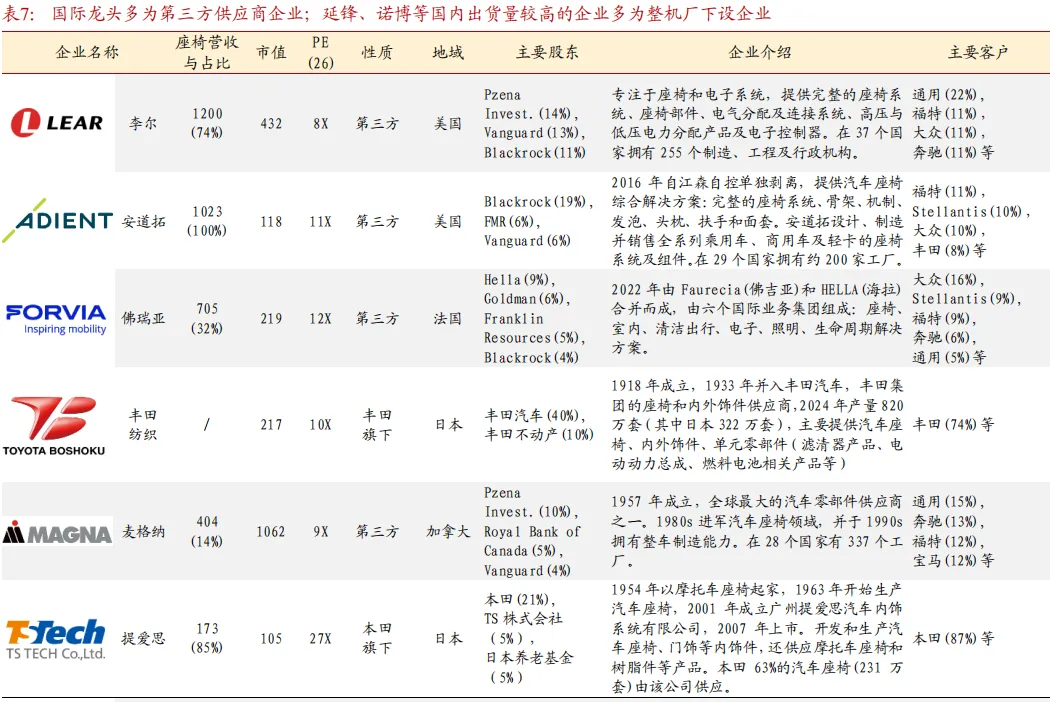Click the 企业名称 column header

point(87,52)
